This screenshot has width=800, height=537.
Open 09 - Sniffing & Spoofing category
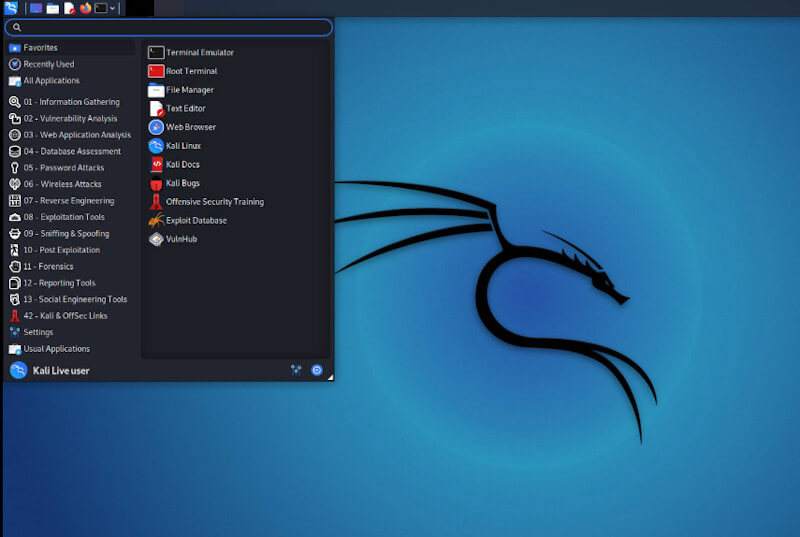71,234
